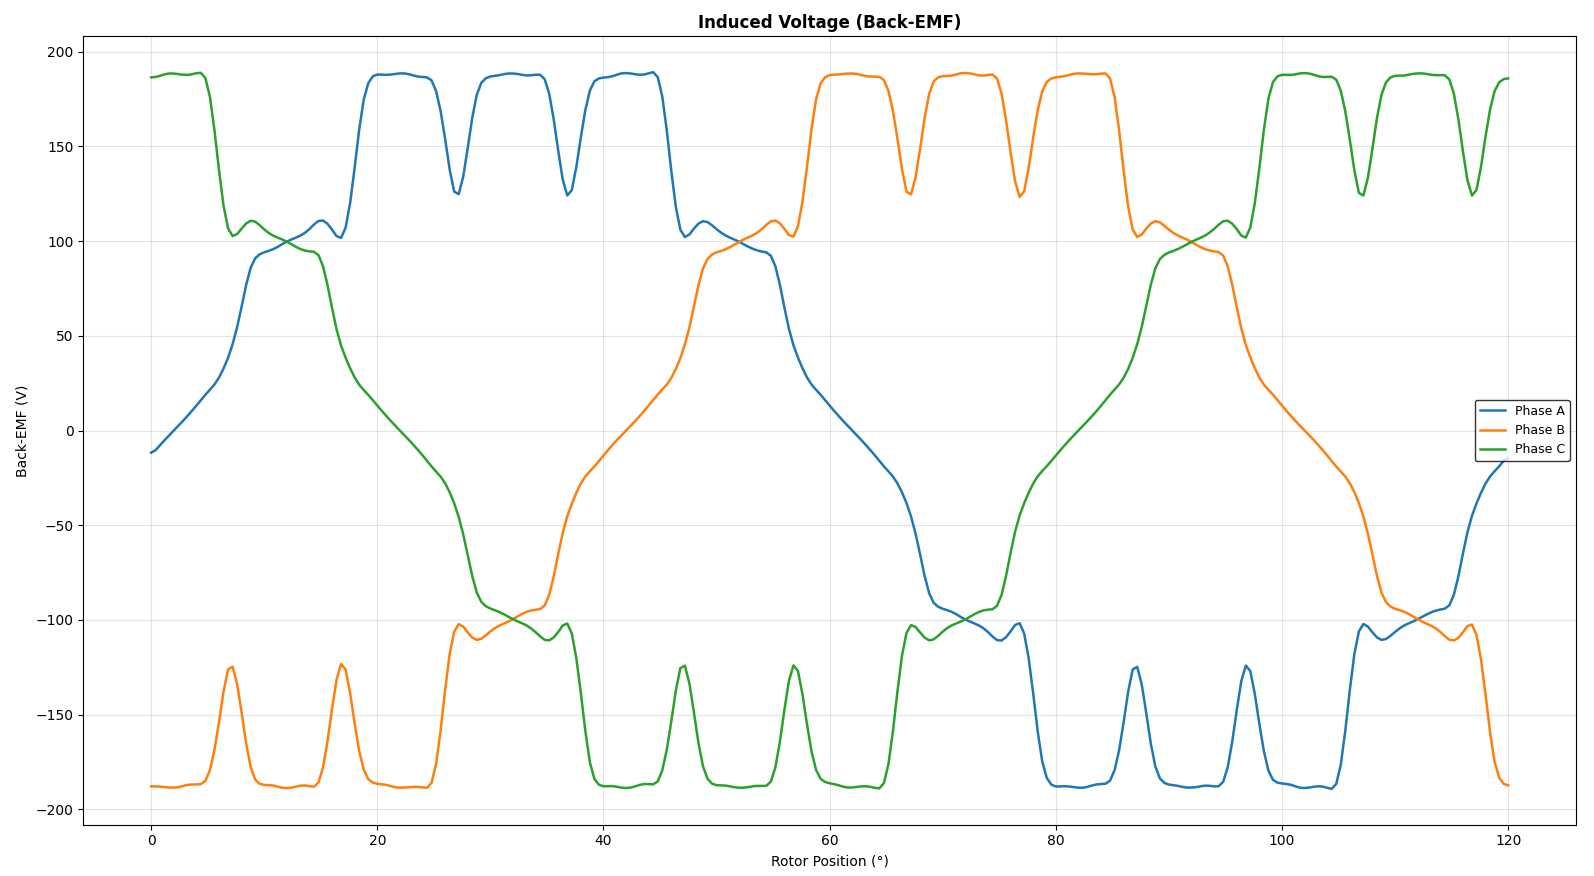Click the y-axis tick label −150

coord(56,715)
